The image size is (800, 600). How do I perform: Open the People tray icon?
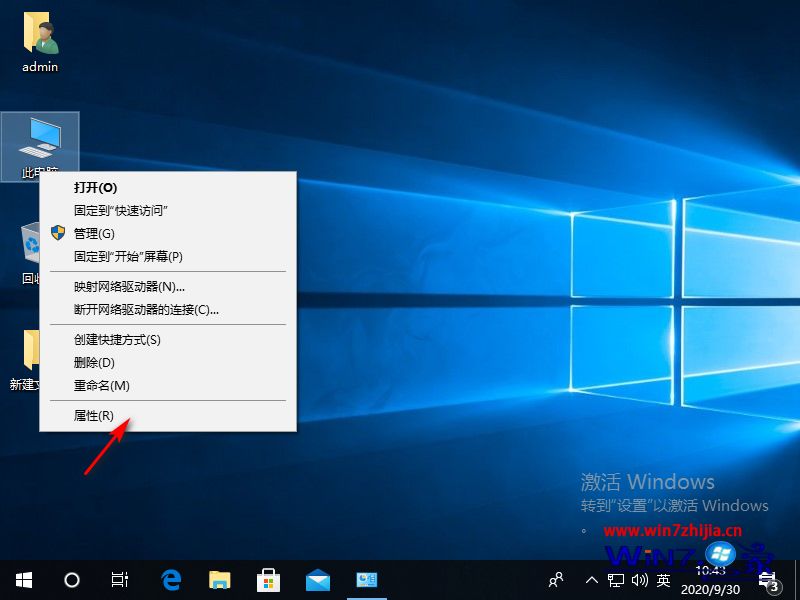556,580
